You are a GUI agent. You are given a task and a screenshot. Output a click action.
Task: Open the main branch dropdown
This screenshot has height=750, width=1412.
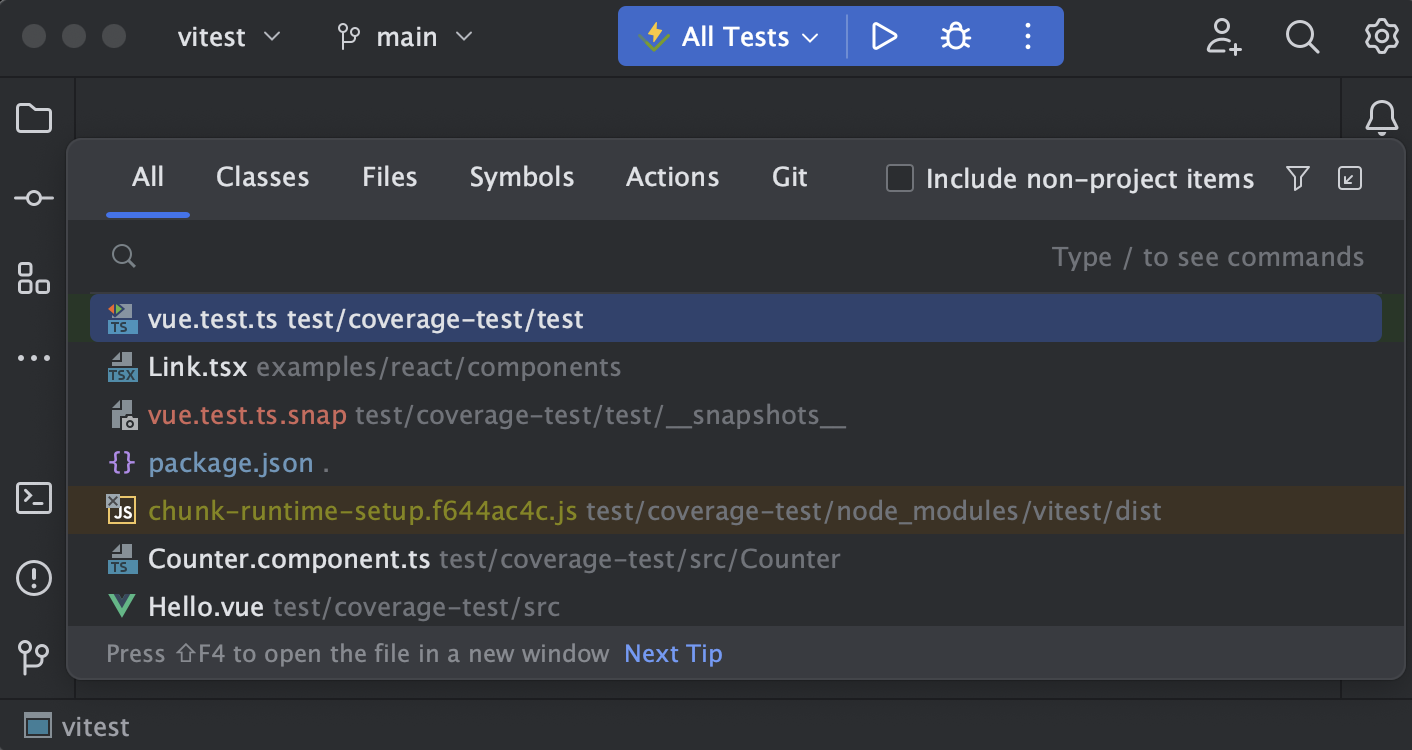(x=405, y=37)
